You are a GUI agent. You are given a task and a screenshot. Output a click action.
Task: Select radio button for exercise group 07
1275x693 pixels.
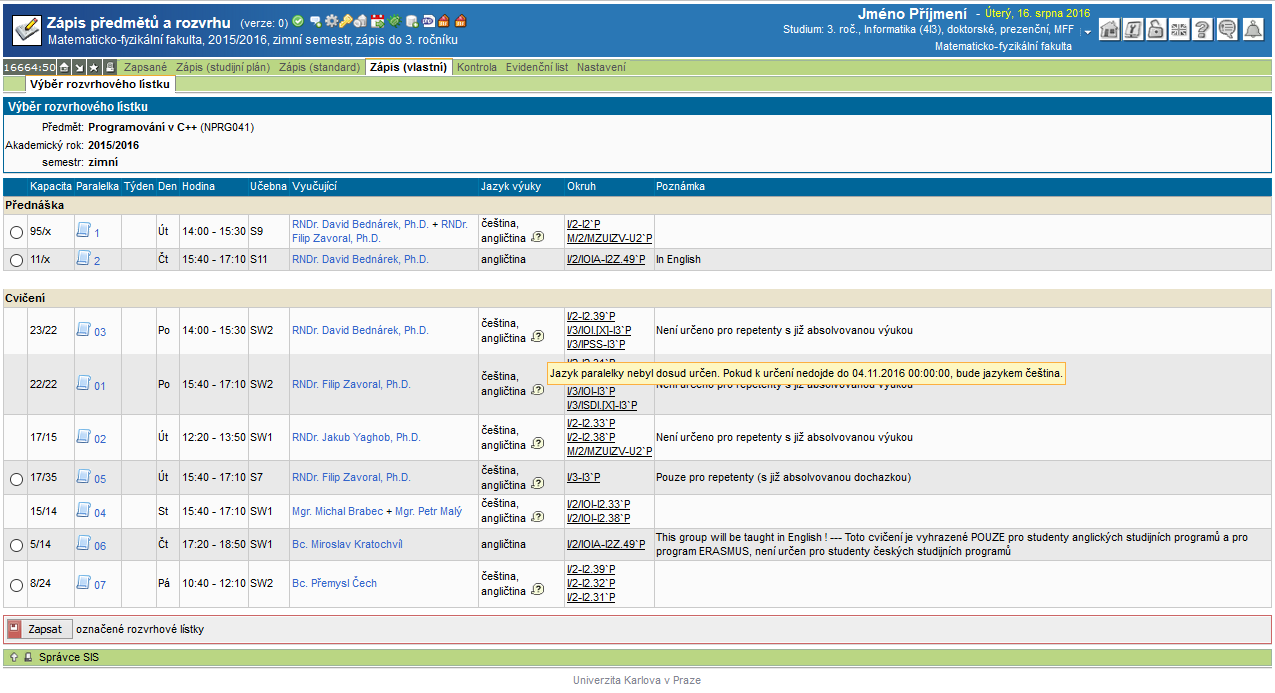[x=16, y=585]
